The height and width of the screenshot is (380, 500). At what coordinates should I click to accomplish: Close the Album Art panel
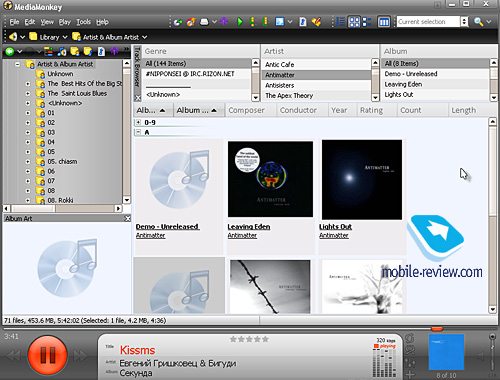coord(127,218)
